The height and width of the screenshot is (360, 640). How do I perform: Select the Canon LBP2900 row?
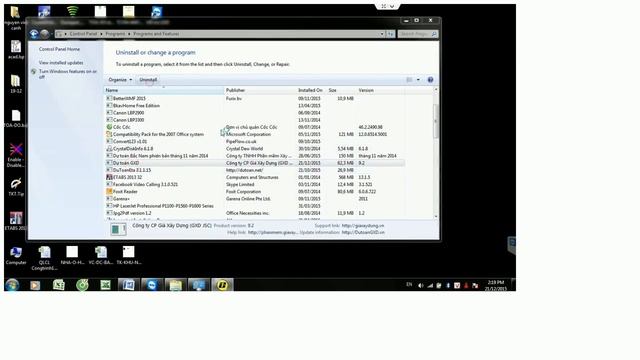pos(255,113)
